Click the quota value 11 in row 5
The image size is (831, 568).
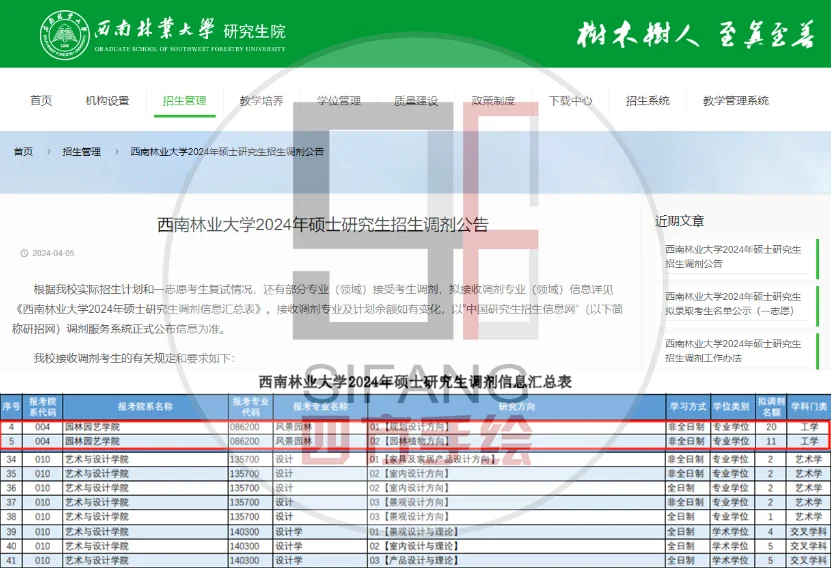point(771,441)
